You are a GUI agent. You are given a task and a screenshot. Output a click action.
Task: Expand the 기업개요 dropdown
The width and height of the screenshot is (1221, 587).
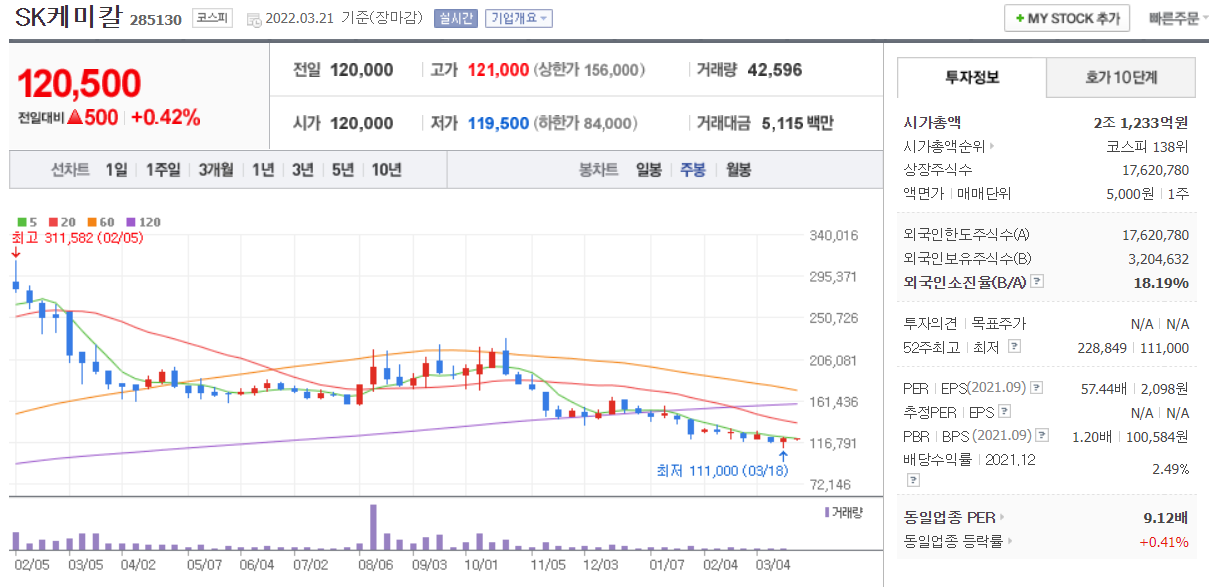pyautogui.click(x=518, y=19)
